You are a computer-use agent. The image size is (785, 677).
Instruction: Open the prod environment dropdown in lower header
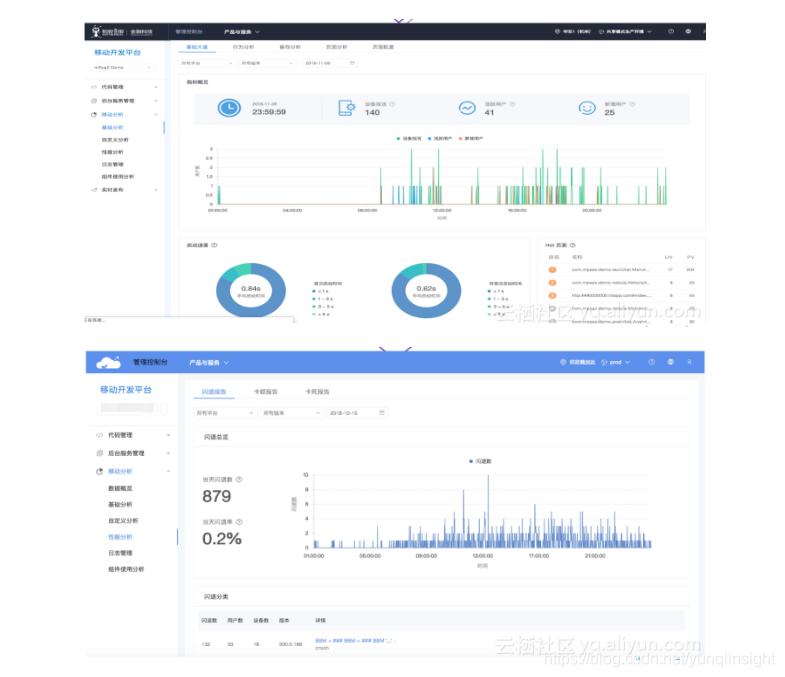616,362
